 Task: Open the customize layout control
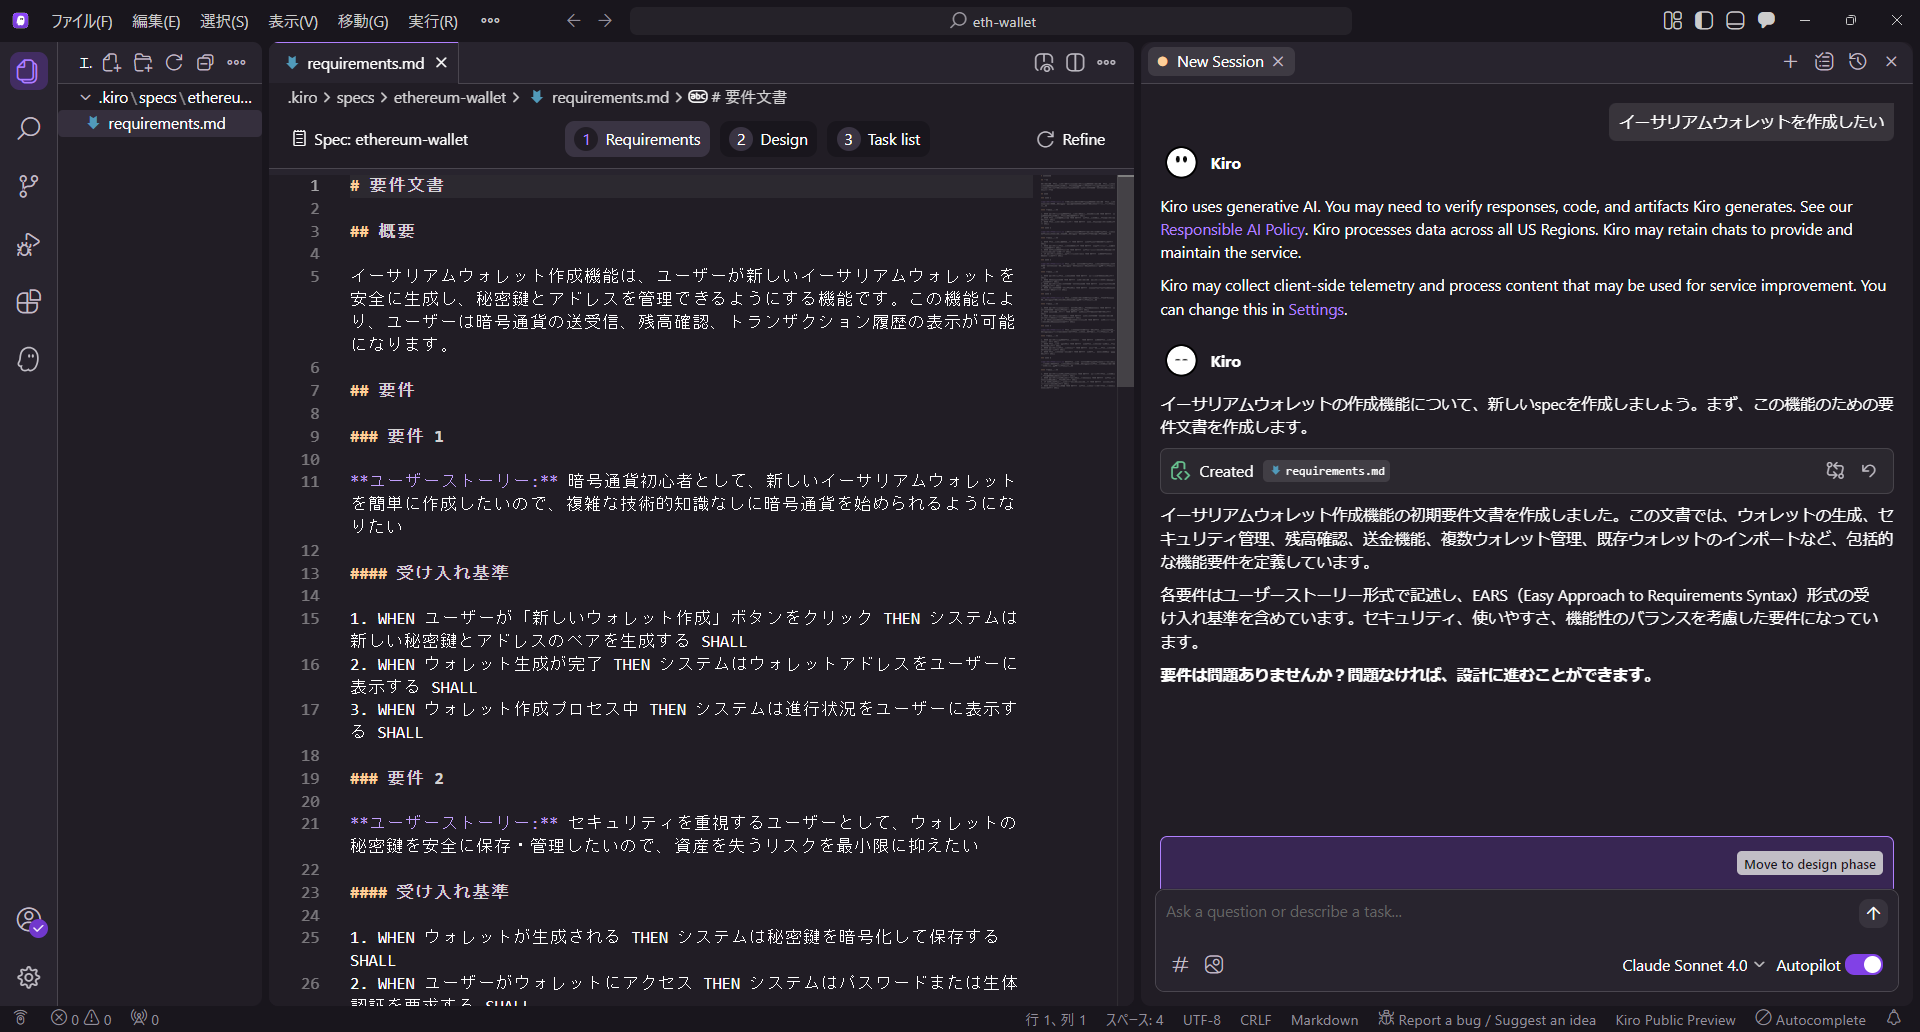coord(1673,20)
